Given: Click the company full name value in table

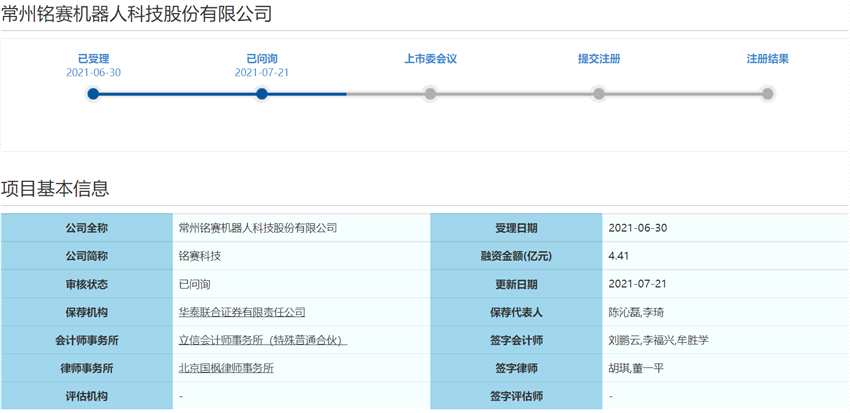Looking at the screenshot, I should pos(258,228).
